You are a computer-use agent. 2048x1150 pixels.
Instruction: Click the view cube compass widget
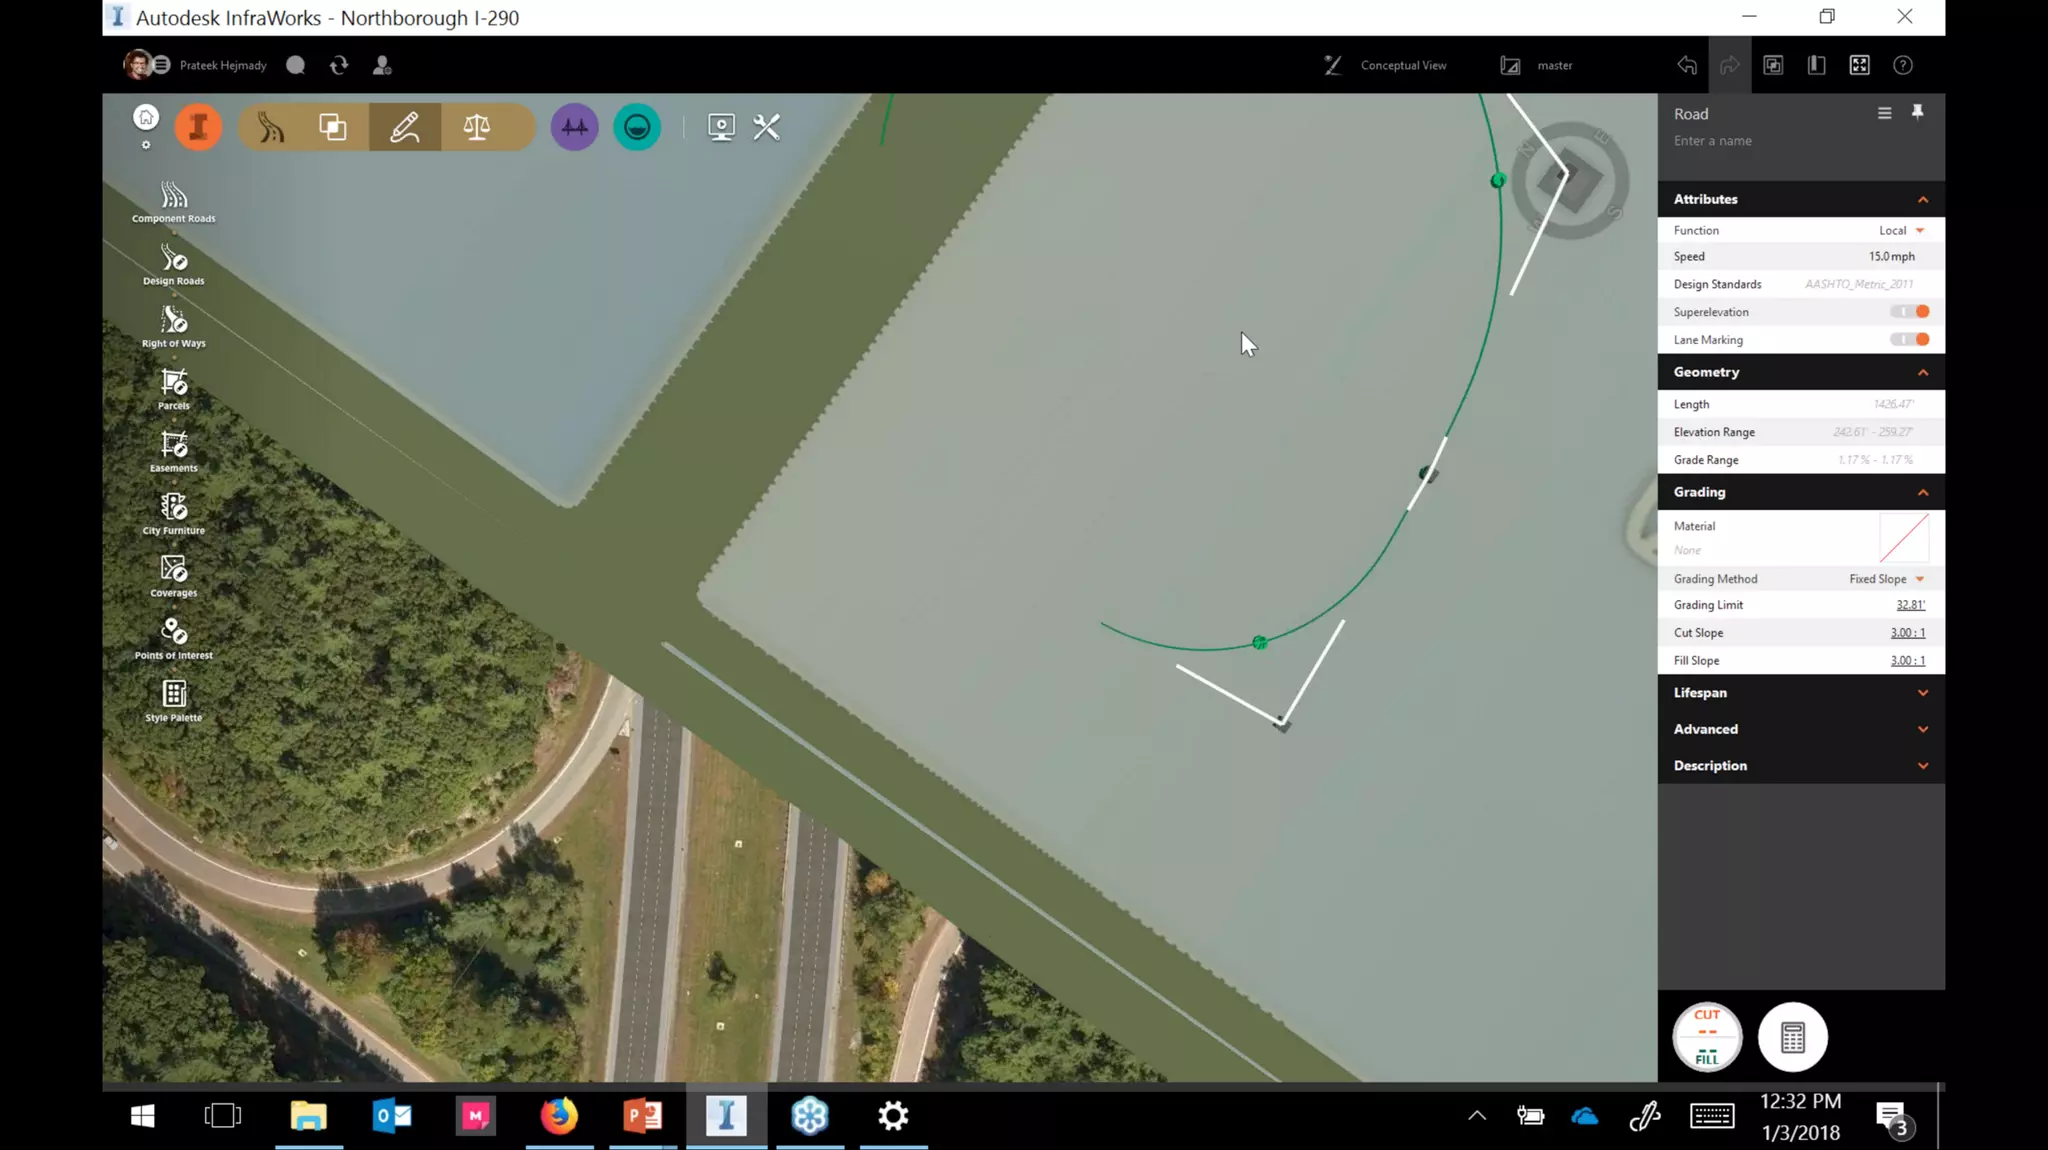point(1569,180)
